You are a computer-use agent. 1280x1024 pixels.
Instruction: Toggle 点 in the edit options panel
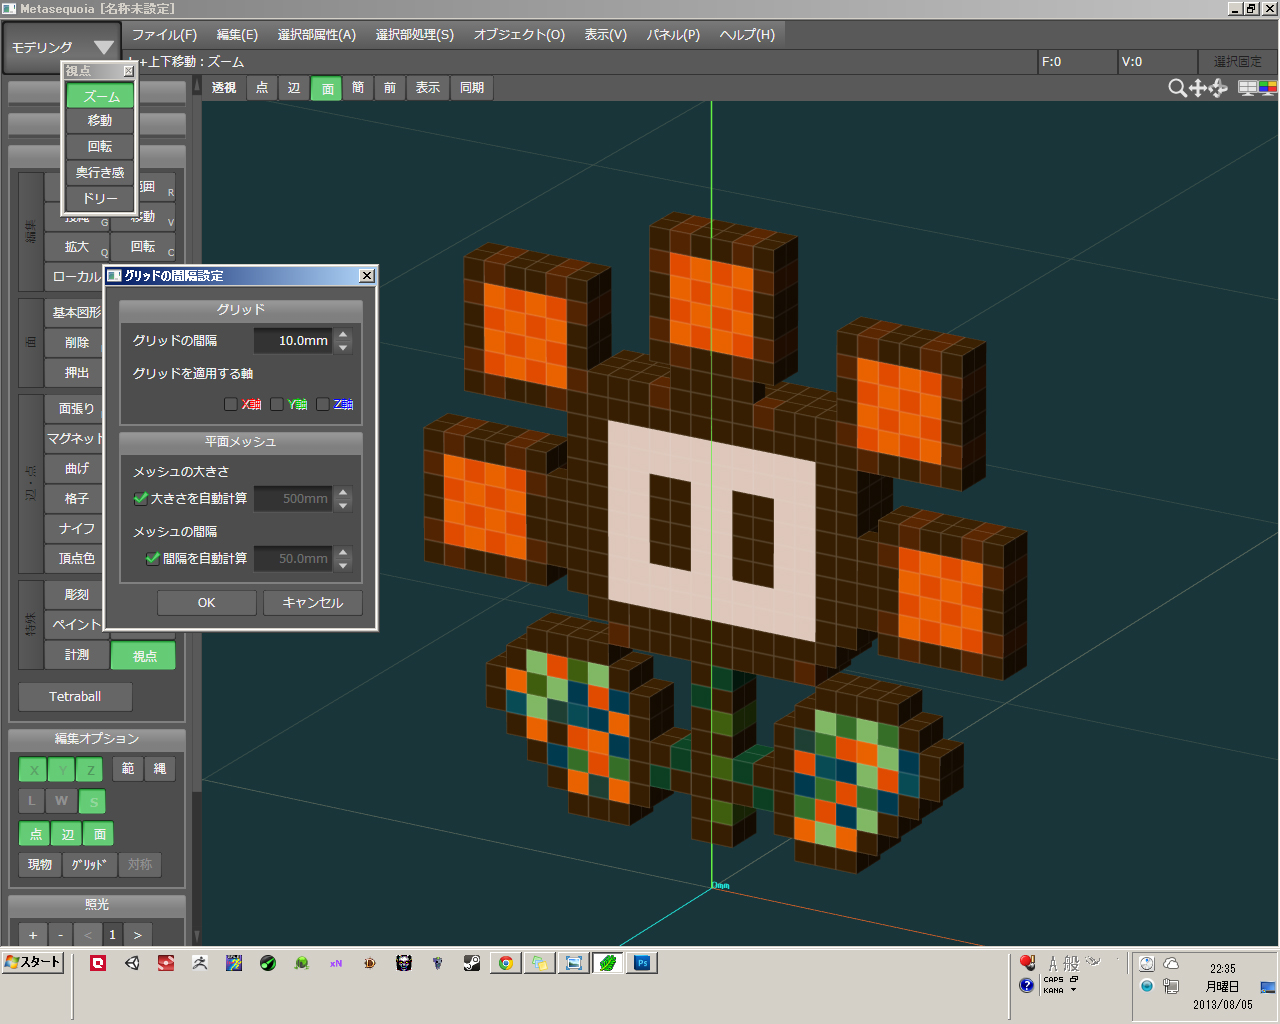pos(36,834)
